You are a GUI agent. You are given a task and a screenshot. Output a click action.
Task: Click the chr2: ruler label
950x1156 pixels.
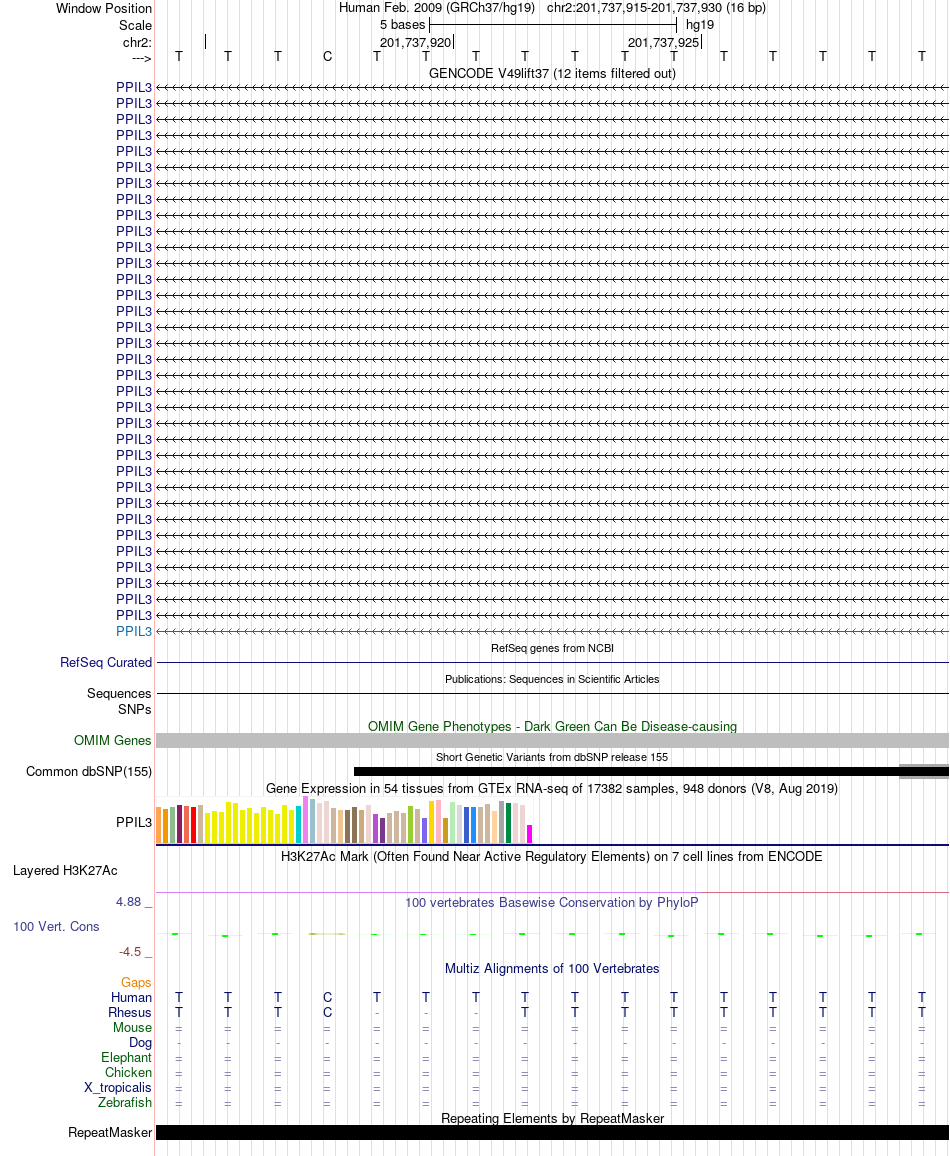pyautogui.click(x=137, y=42)
